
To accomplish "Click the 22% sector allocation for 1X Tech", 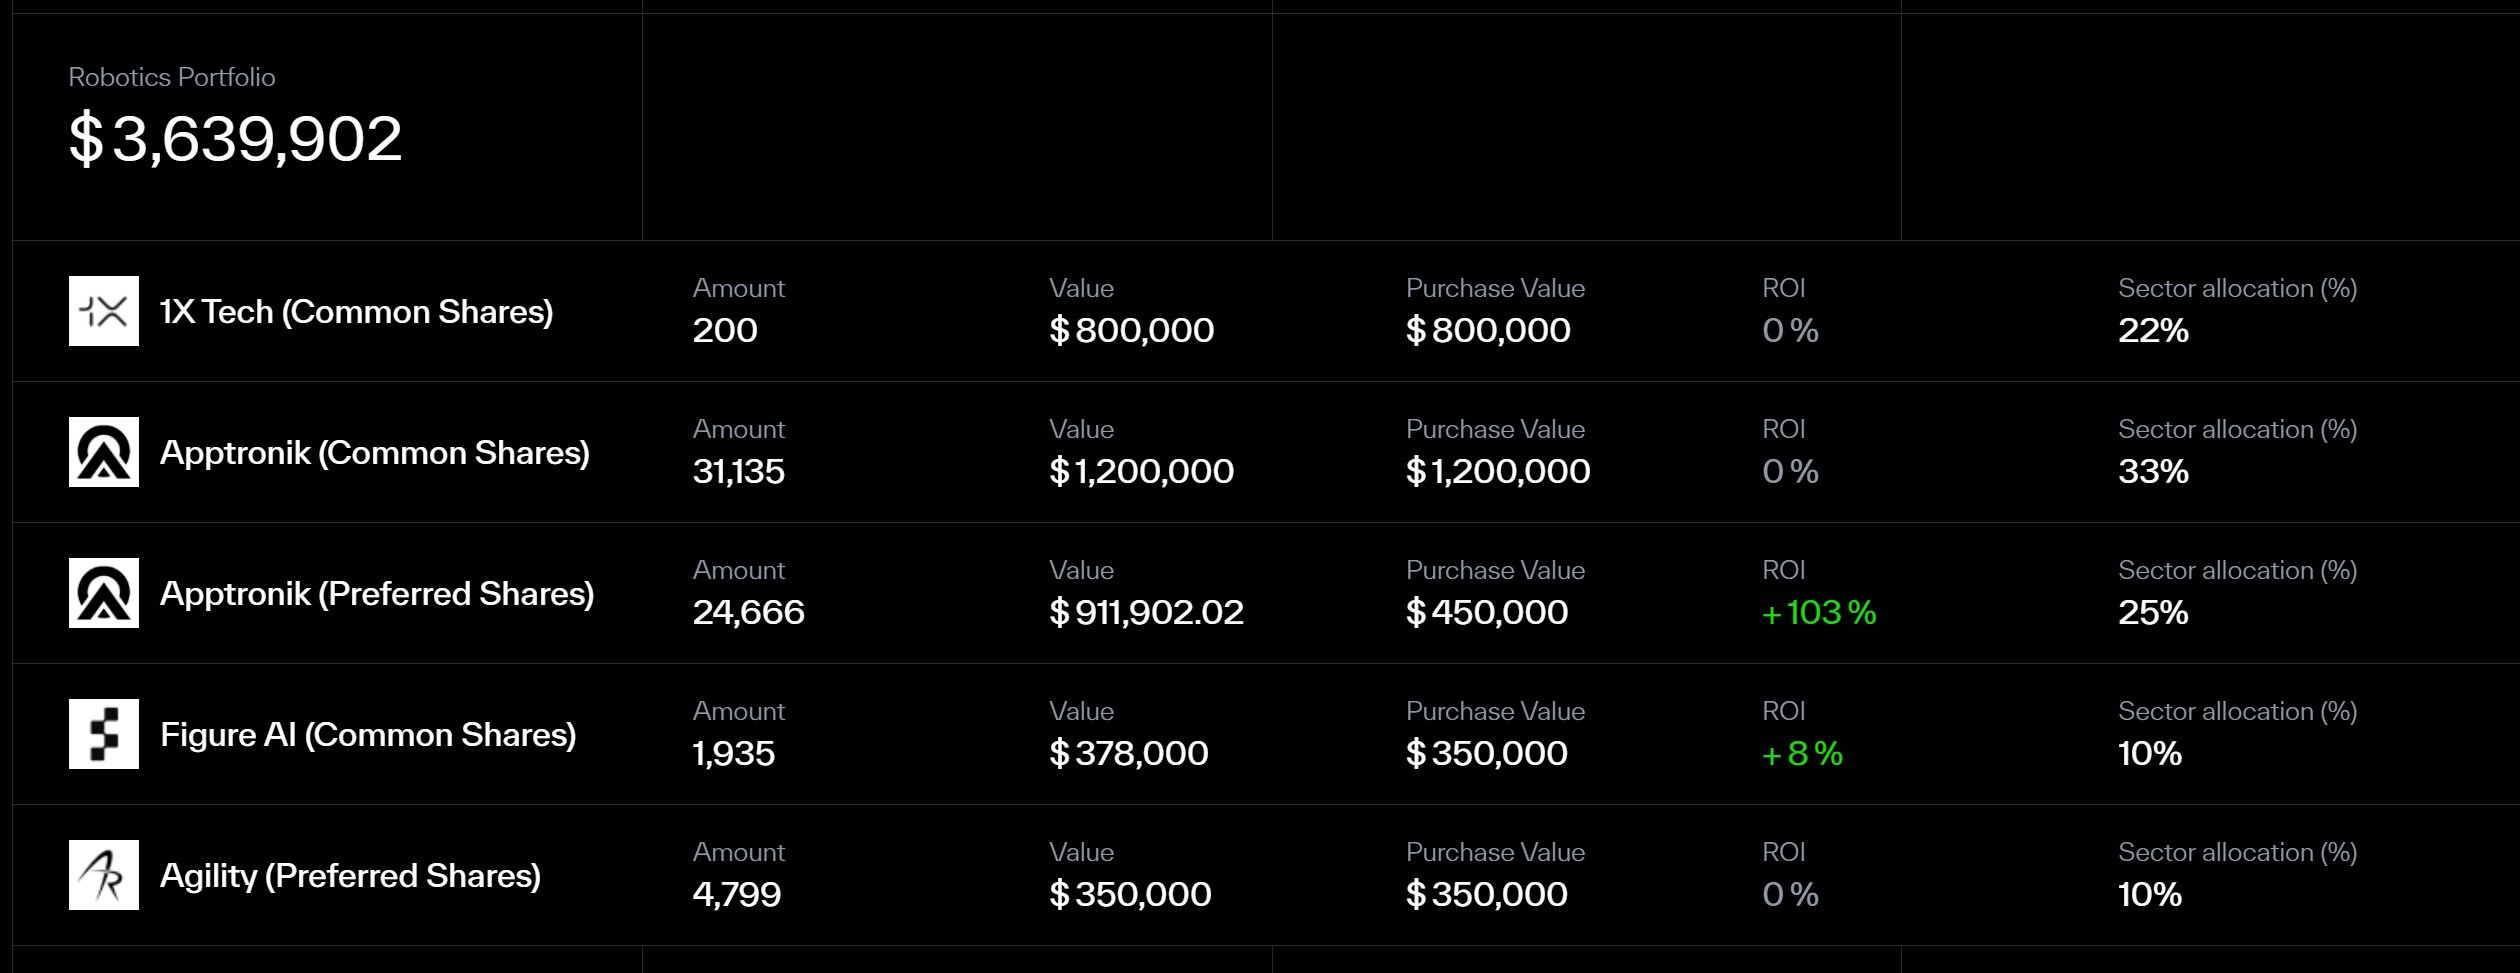I will tap(2153, 330).
